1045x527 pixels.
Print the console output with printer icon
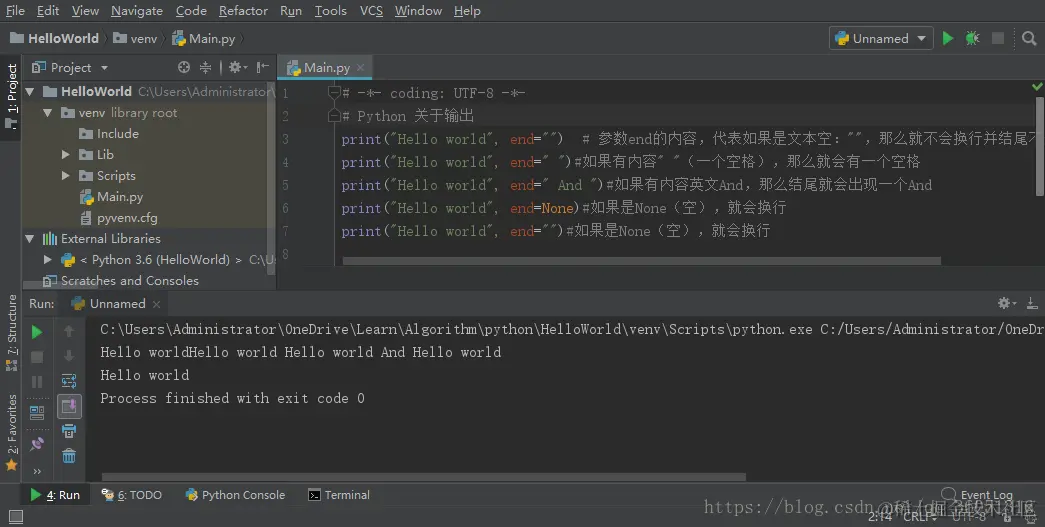(x=69, y=431)
